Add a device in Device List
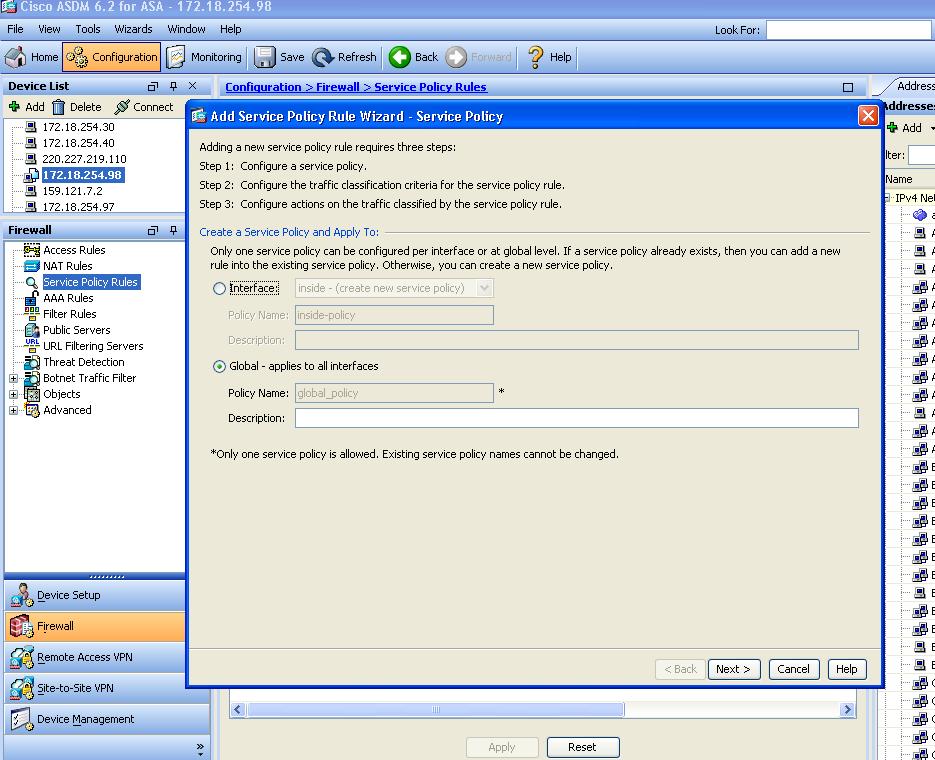Viewport: 935px width, 760px height. tap(26, 107)
